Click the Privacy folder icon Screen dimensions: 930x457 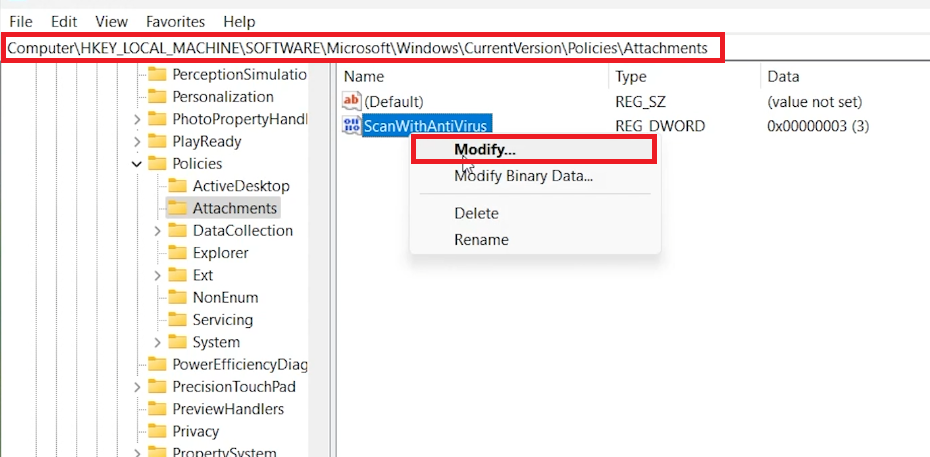coord(157,432)
